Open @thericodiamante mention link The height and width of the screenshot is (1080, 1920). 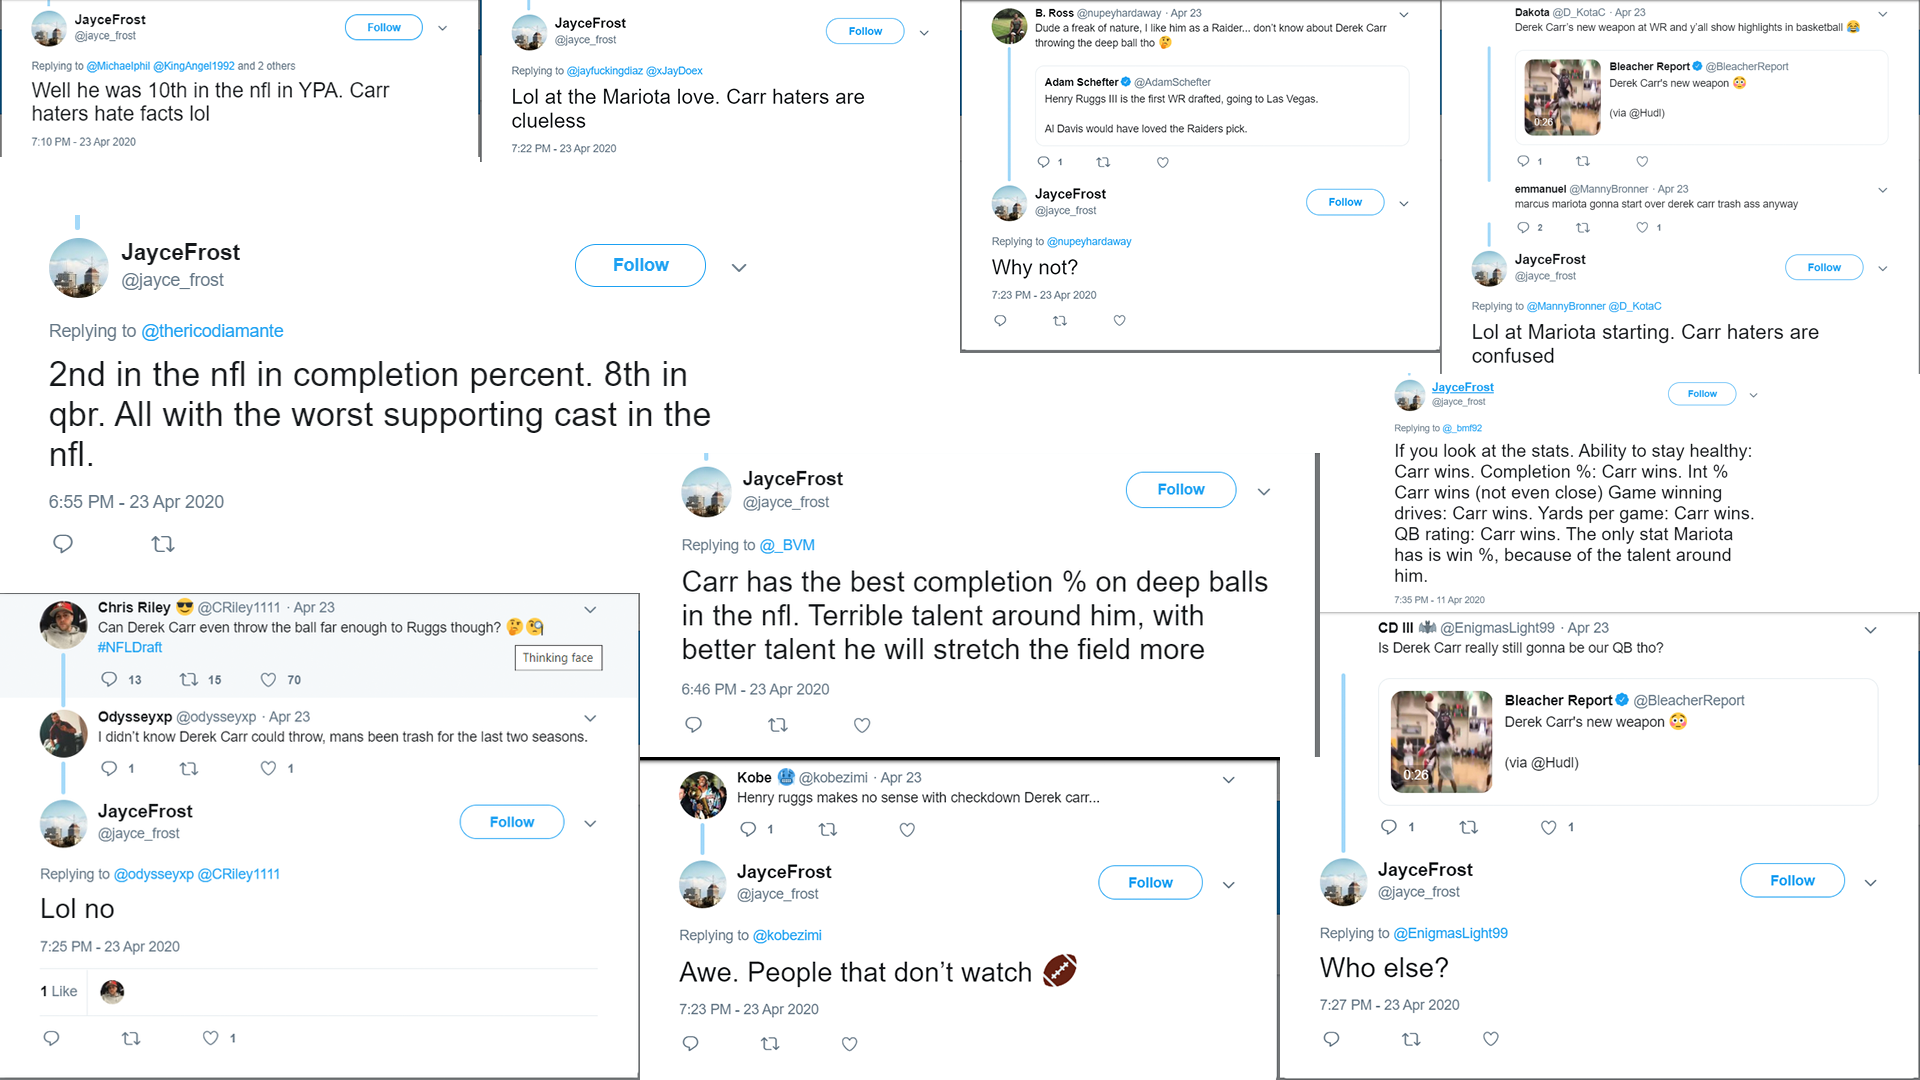click(x=212, y=331)
